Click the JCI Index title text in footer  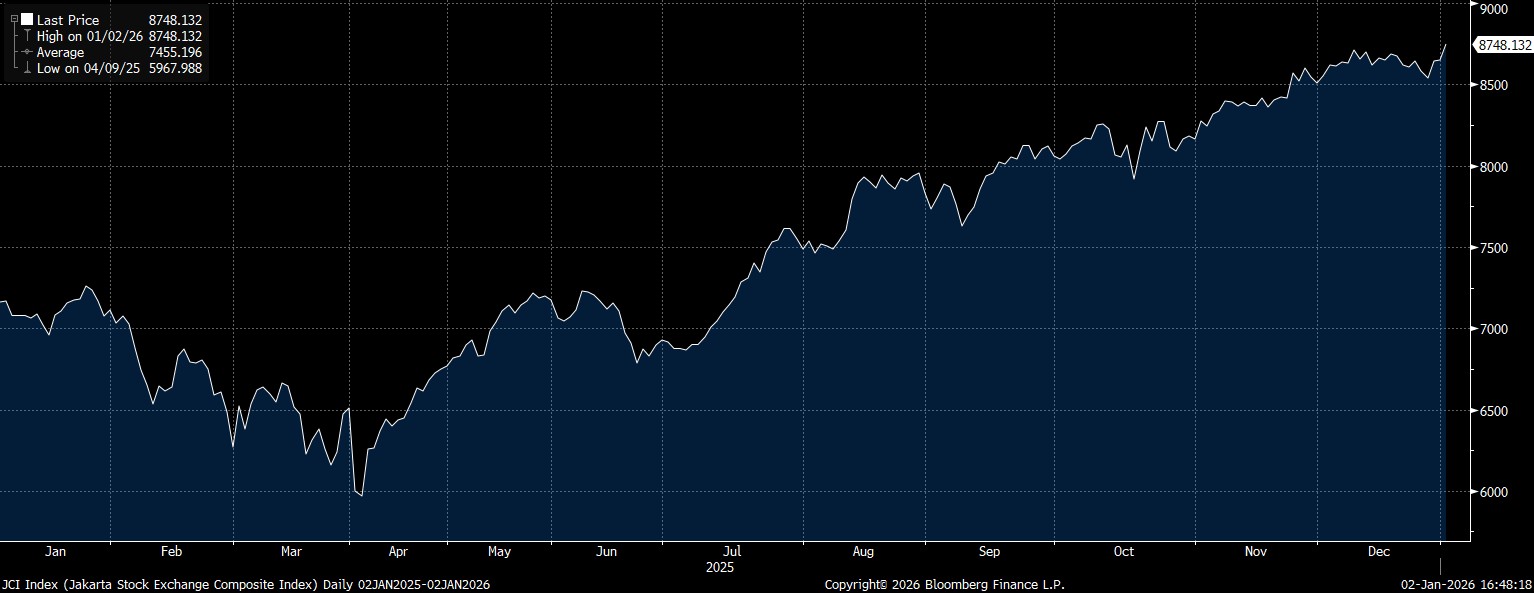tap(246, 584)
